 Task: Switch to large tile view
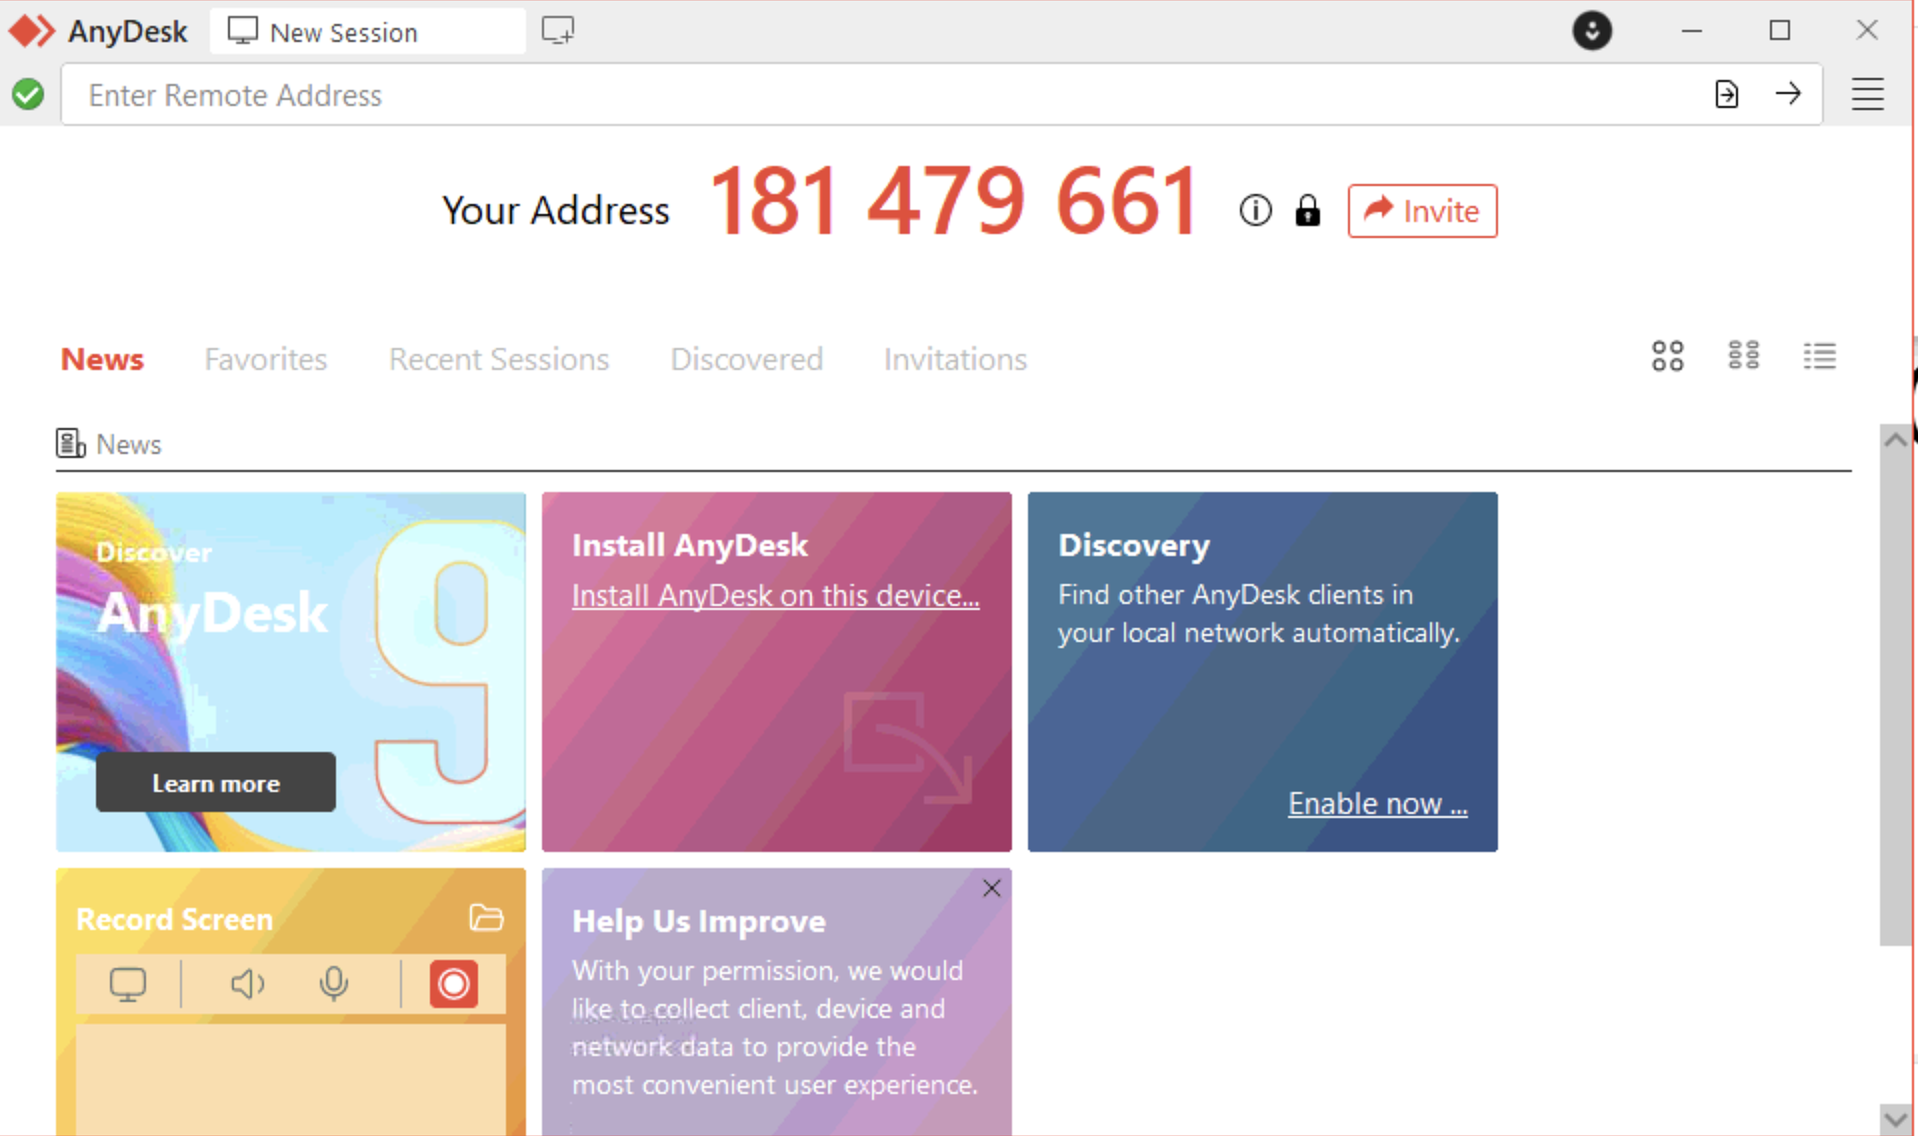pos(1667,356)
